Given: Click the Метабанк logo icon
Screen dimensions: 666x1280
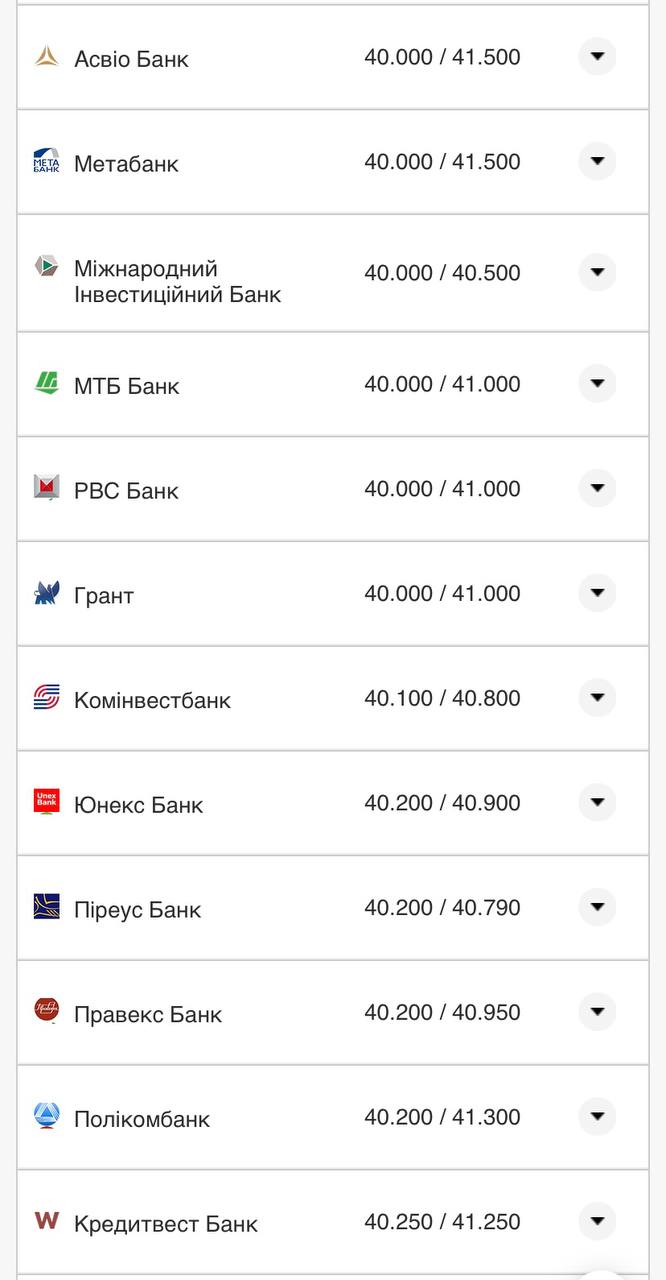Looking at the screenshot, I should (x=47, y=161).
